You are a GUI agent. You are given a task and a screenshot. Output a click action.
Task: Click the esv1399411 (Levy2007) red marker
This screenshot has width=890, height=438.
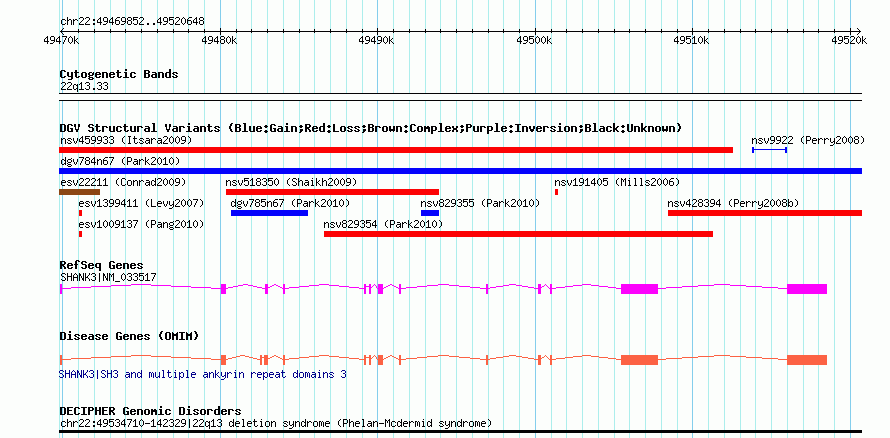click(81, 213)
